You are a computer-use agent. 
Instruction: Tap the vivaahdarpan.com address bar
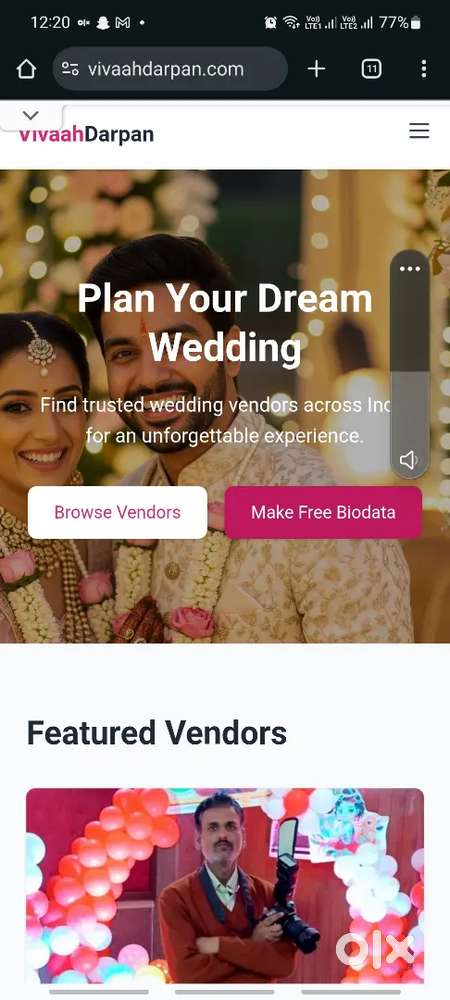coord(170,69)
